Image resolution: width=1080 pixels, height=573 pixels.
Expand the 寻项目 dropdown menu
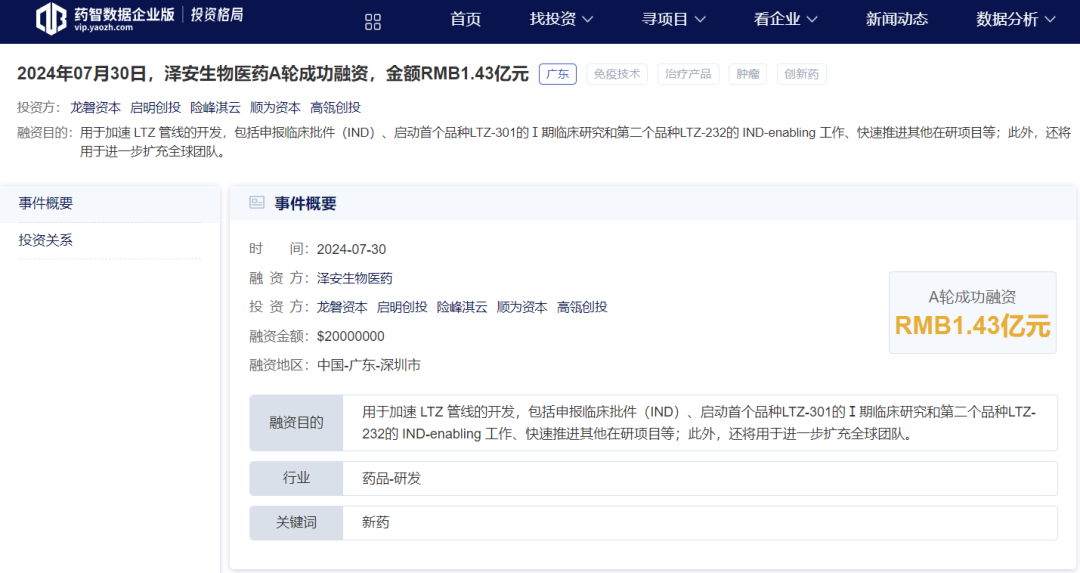click(x=673, y=19)
